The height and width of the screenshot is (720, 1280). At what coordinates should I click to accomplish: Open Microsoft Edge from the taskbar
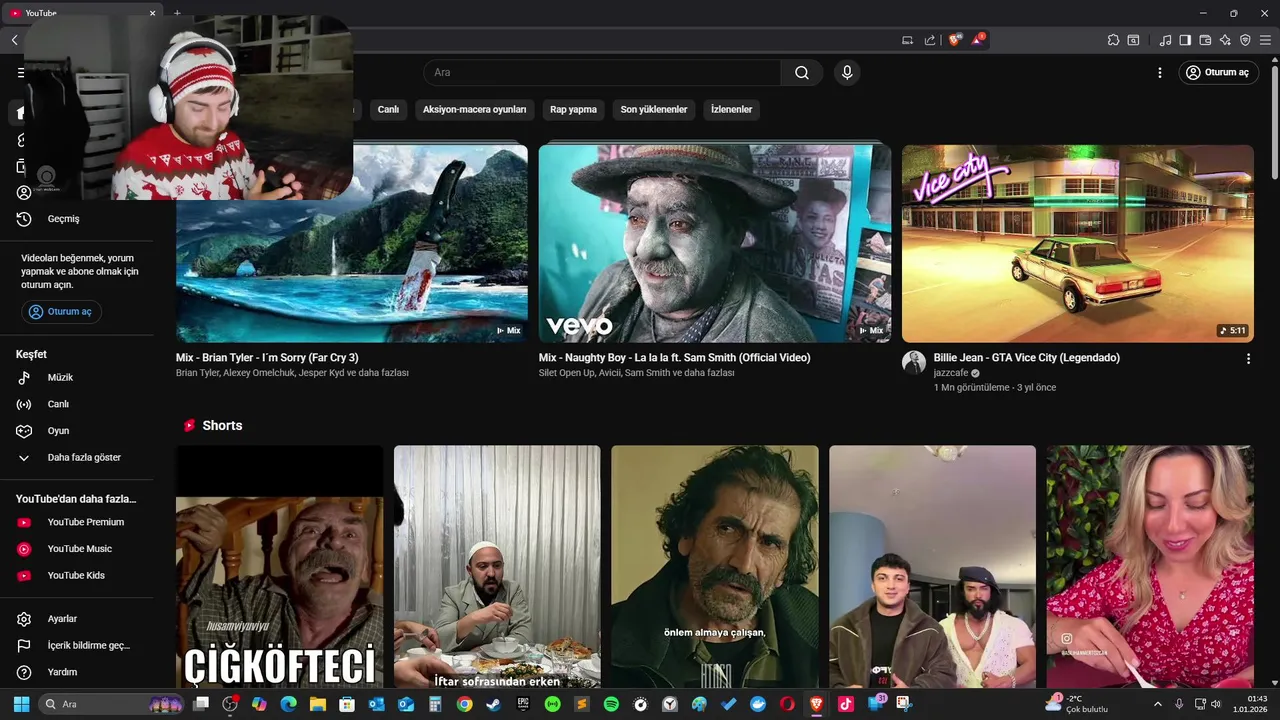289,704
